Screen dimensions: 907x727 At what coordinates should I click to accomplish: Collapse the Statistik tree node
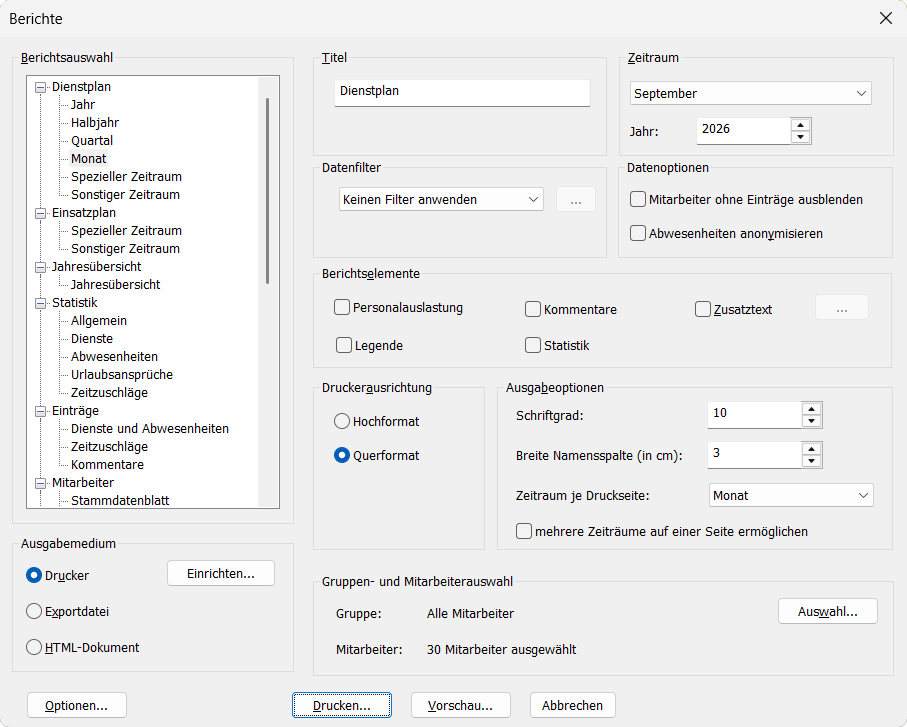(x=40, y=303)
